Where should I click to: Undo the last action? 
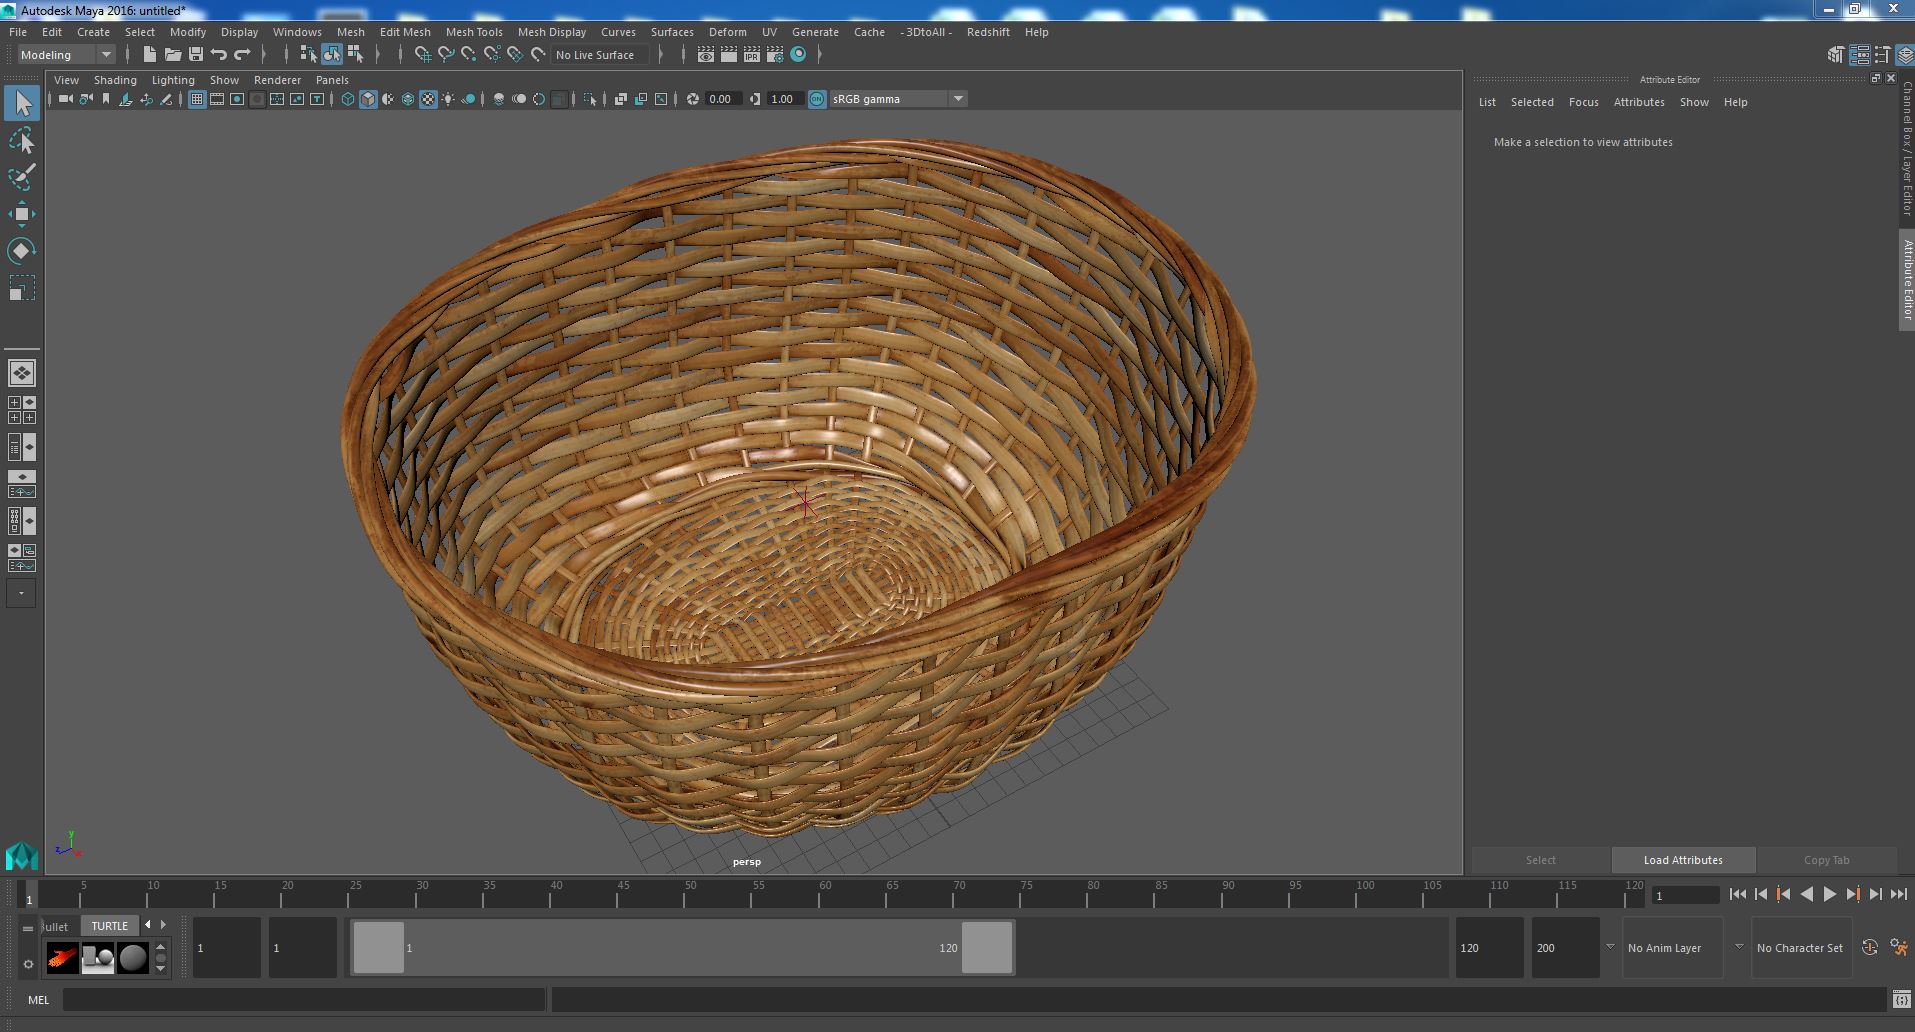click(219, 55)
